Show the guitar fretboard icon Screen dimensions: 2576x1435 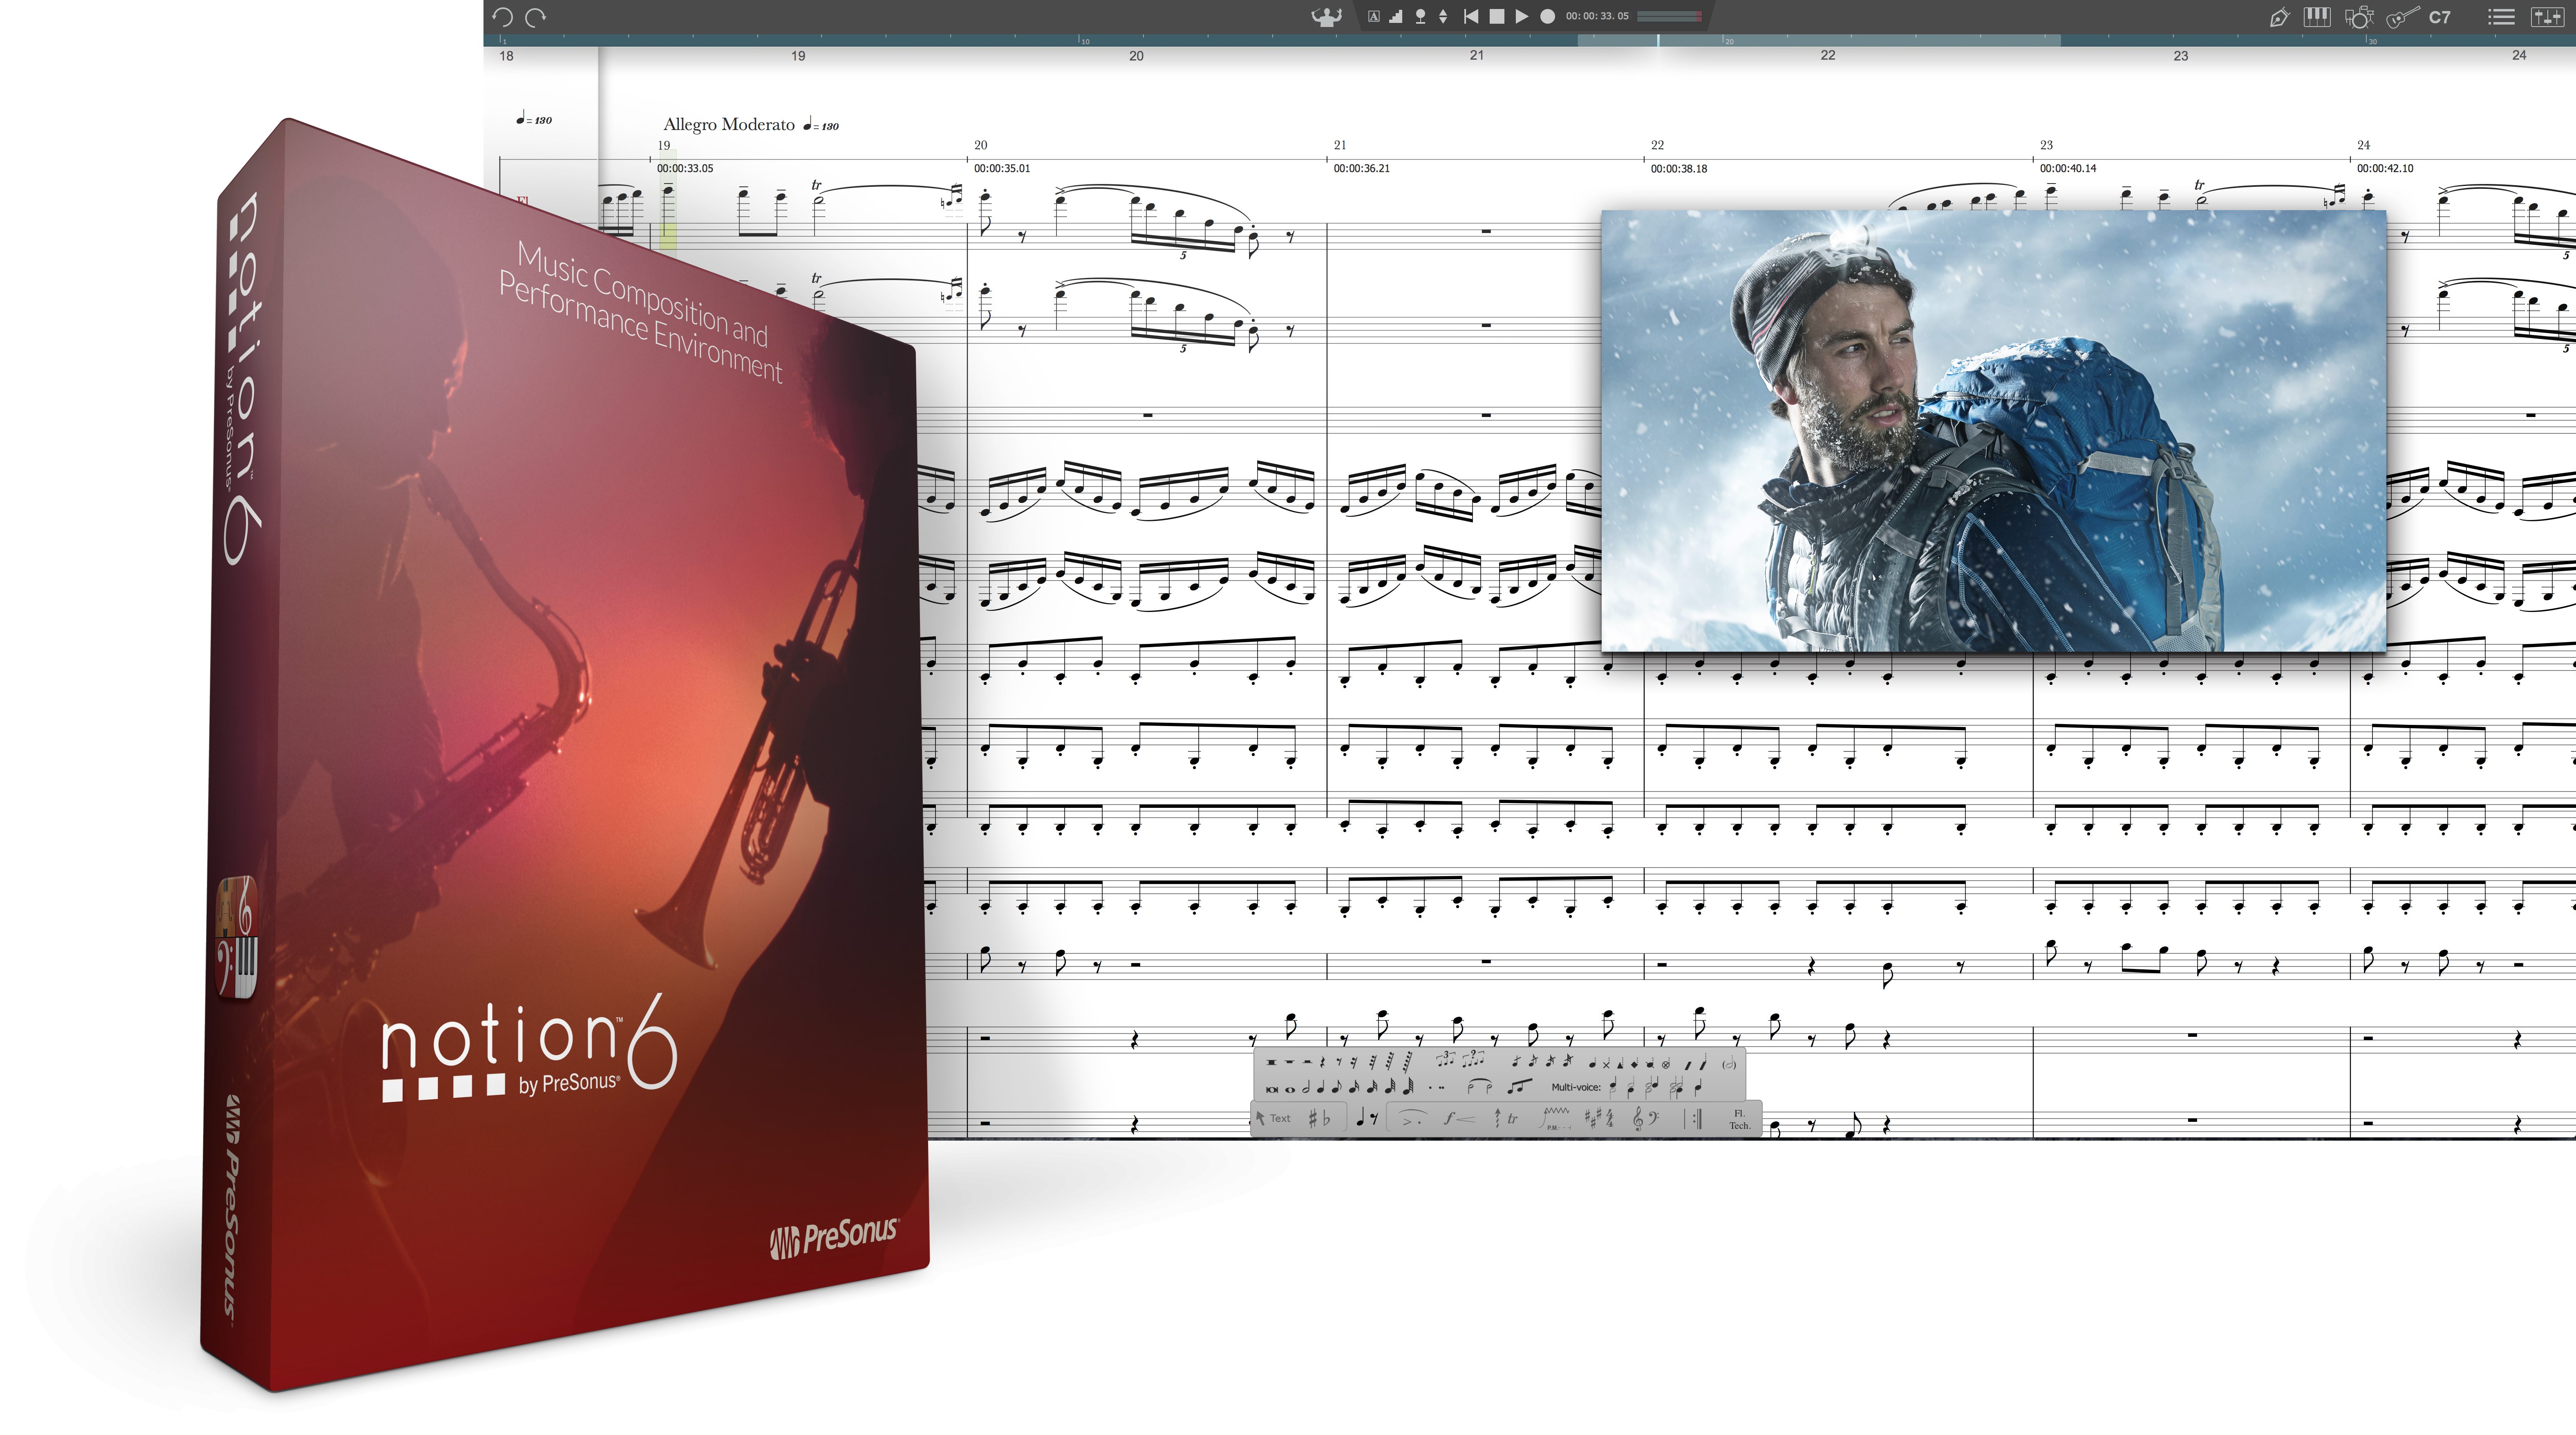tap(2402, 17)
